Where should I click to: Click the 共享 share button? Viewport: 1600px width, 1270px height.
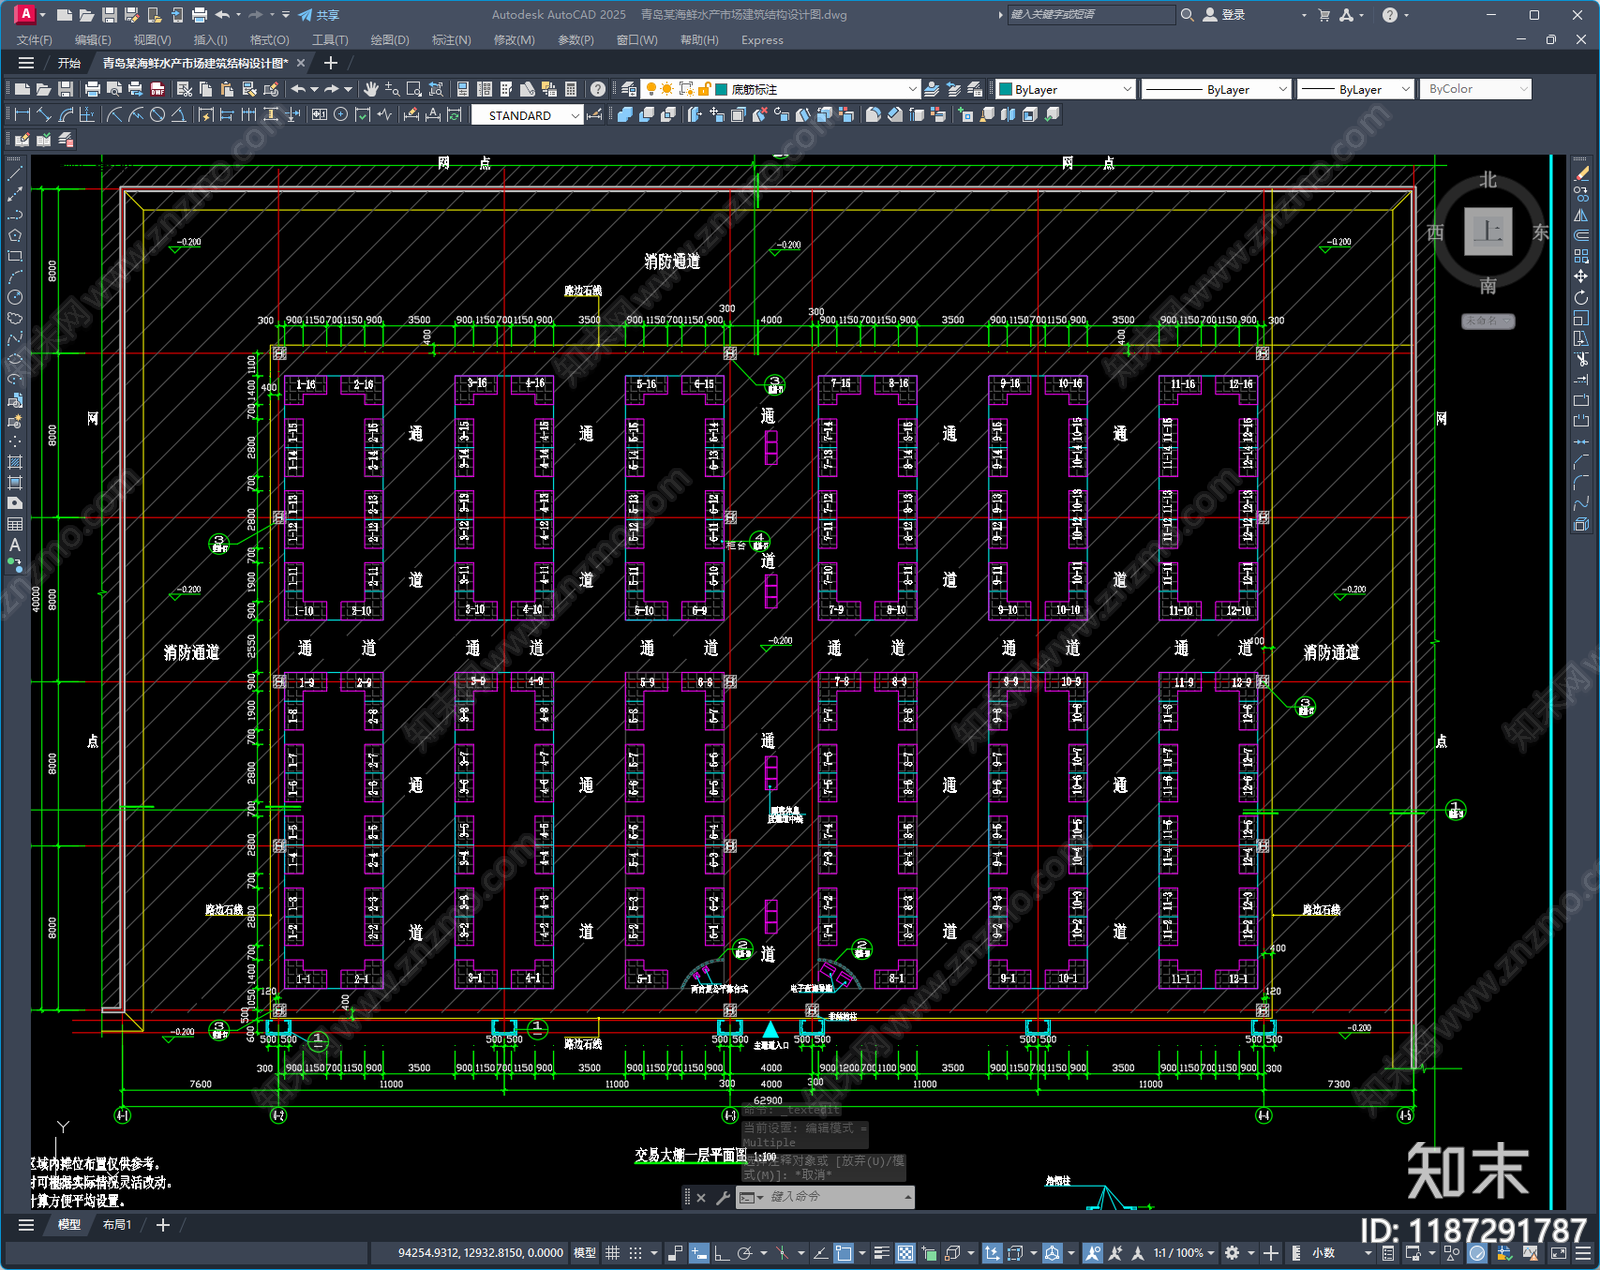point(319,15)
